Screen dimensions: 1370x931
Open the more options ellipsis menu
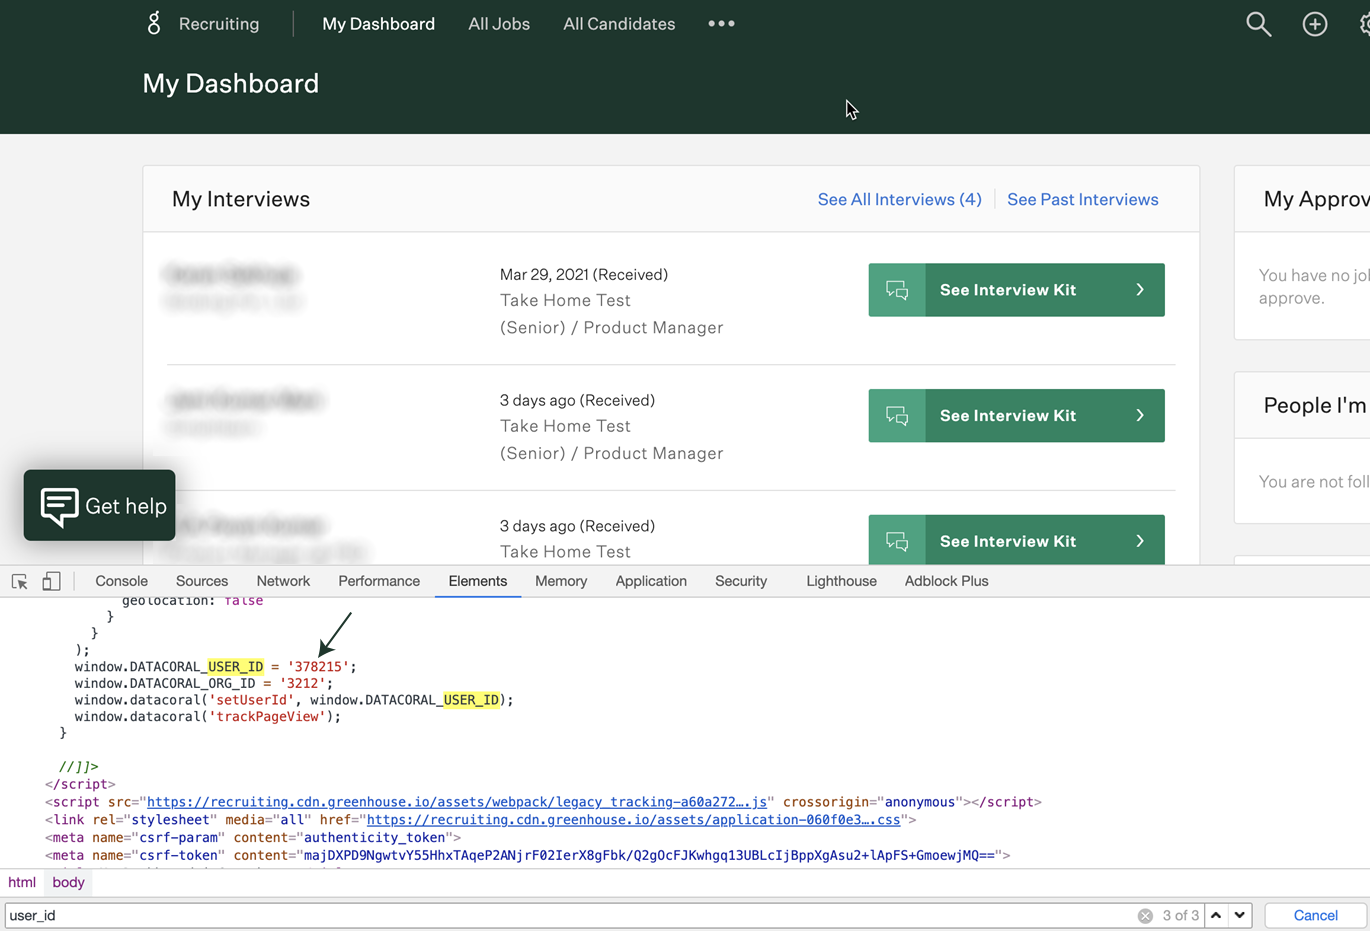721,23
